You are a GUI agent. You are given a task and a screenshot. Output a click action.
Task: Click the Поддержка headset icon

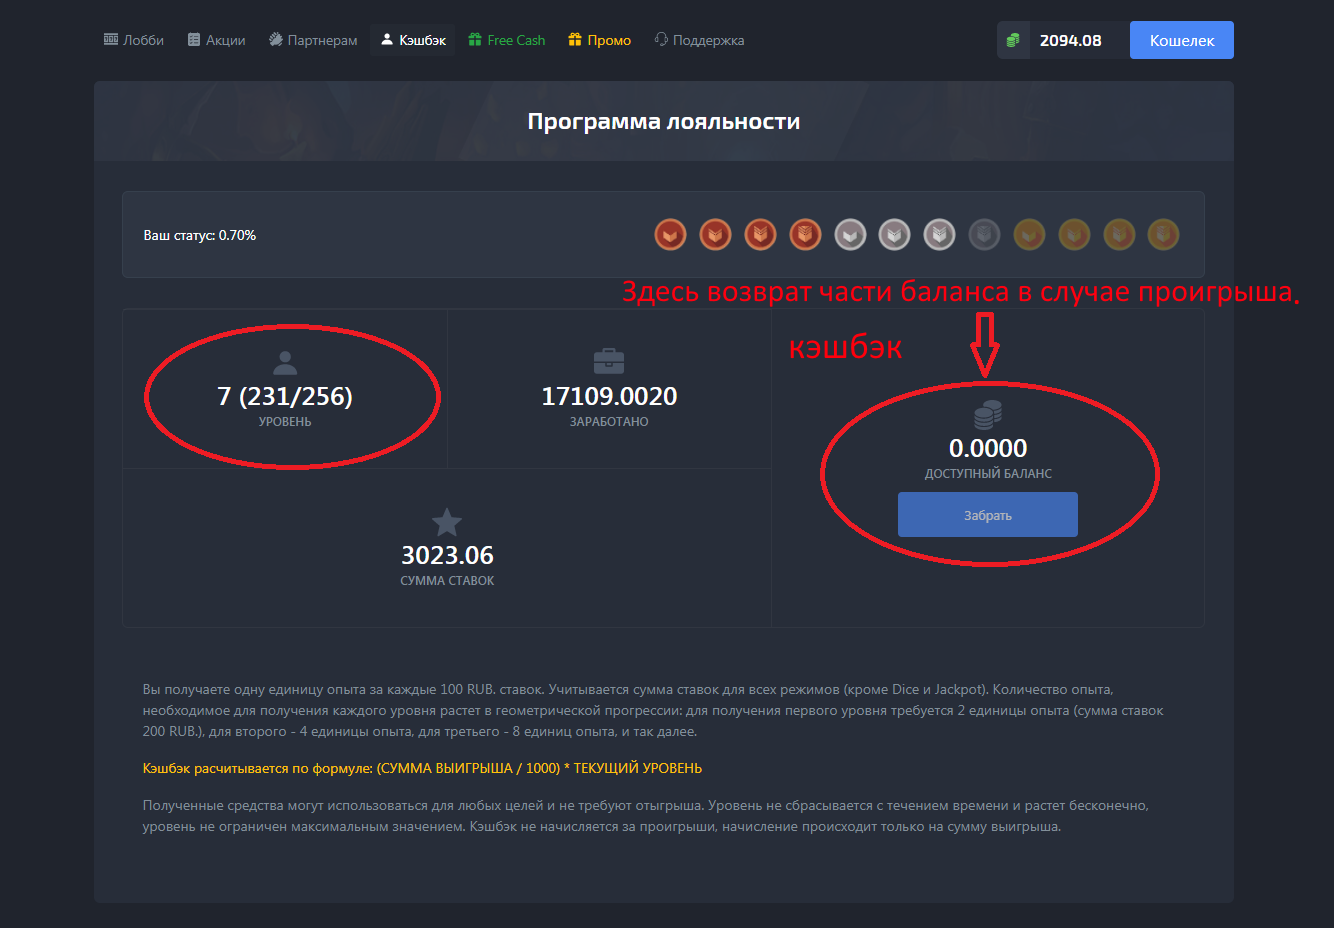tap(661, 40)
